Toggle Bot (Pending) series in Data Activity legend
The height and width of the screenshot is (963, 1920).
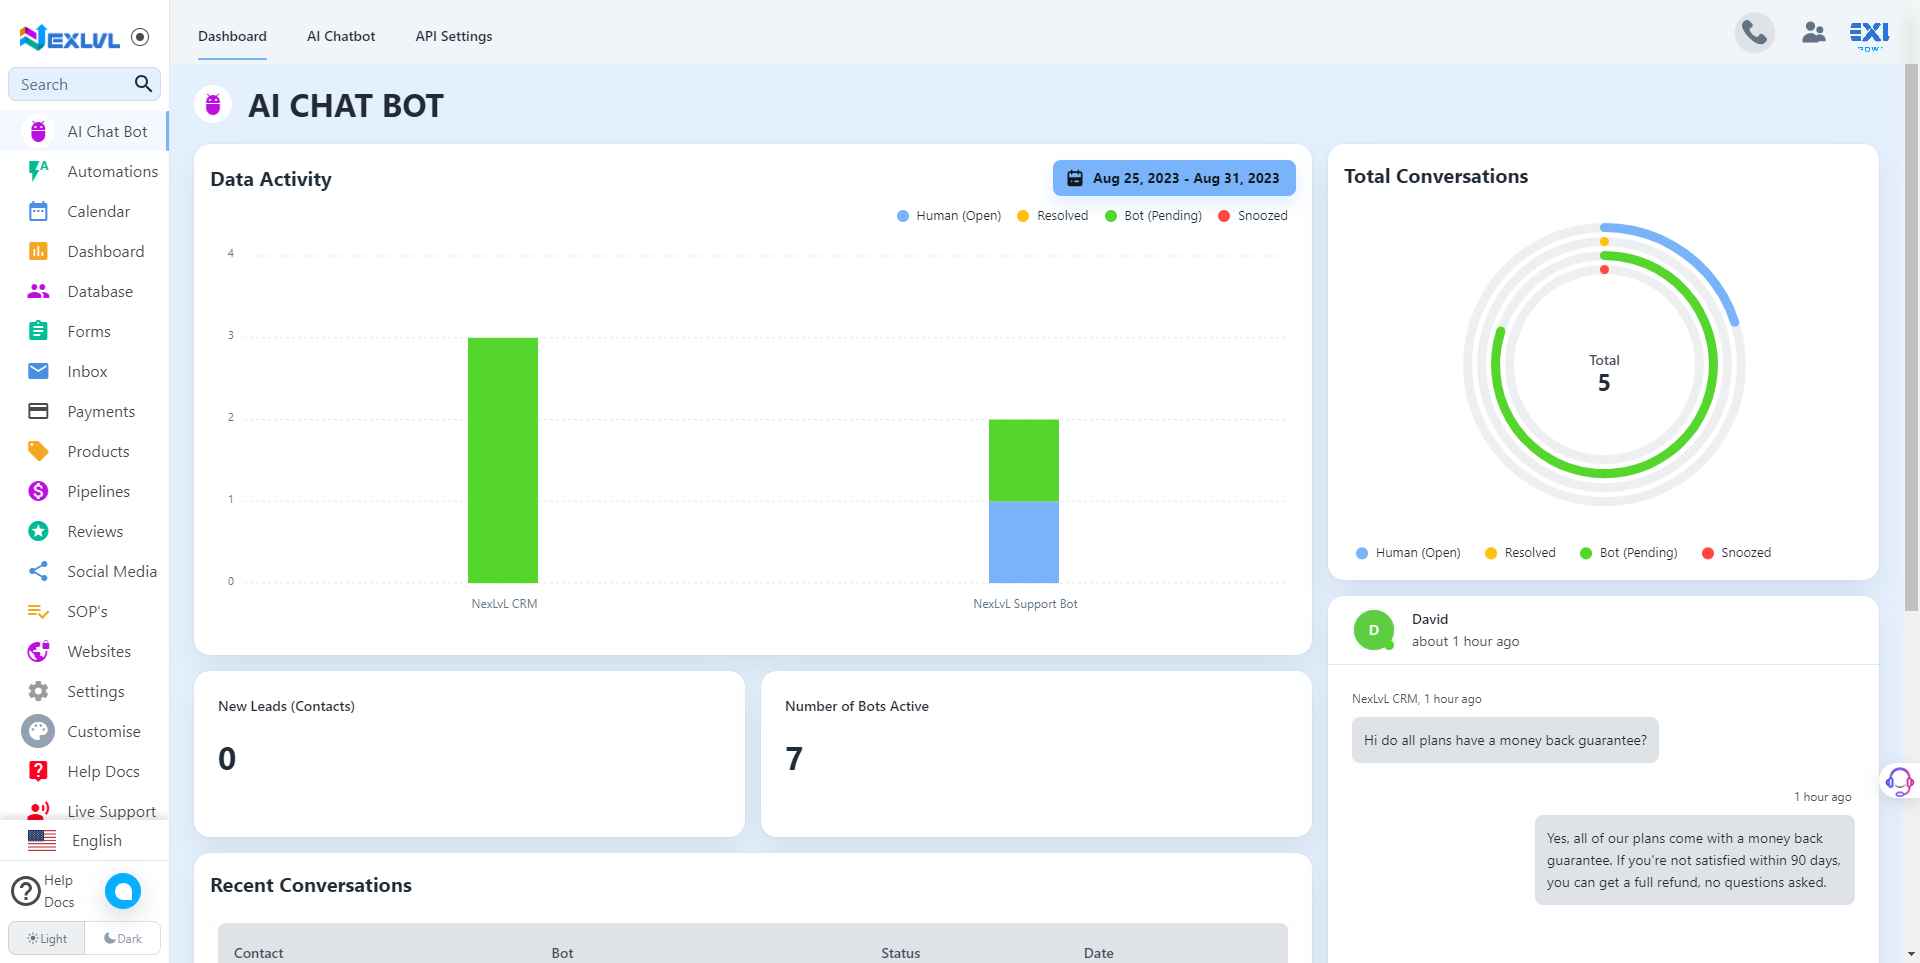point(1153,216)
